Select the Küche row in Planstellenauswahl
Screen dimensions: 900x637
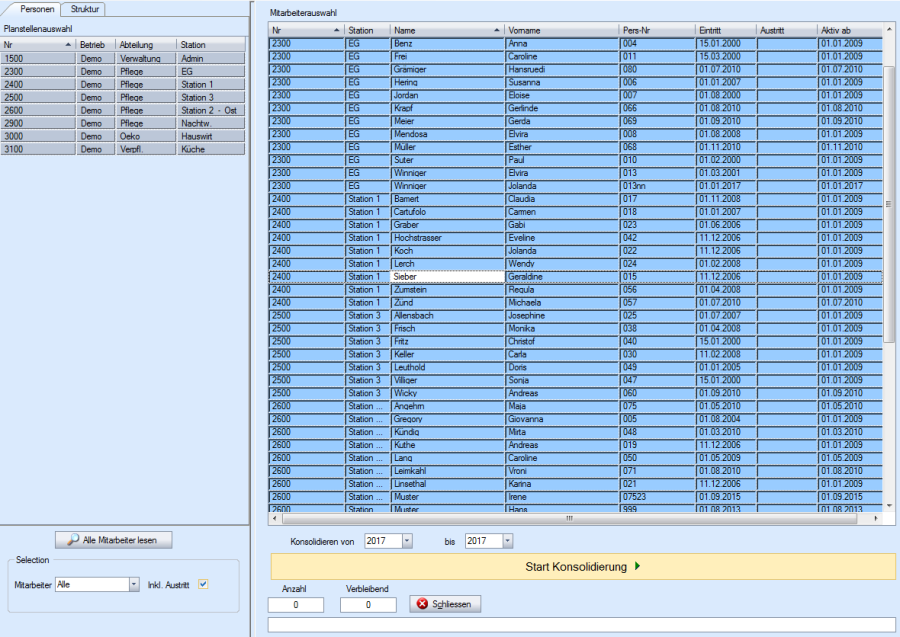(x=211, y=149)
